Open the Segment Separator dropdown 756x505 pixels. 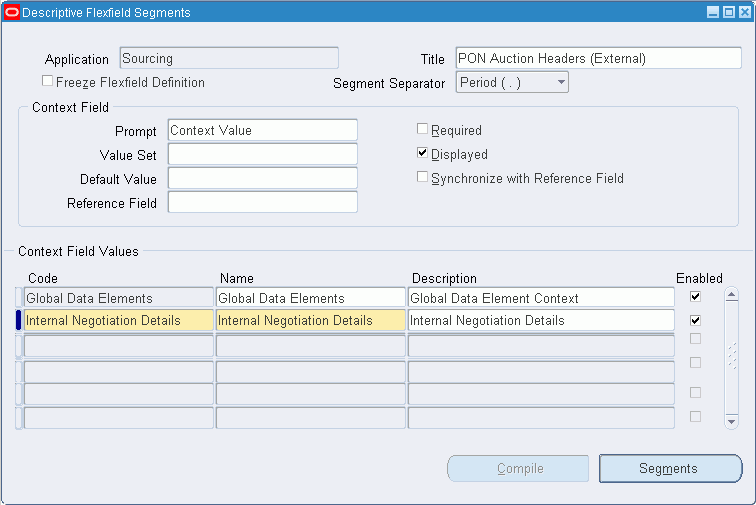coord(560,82)
